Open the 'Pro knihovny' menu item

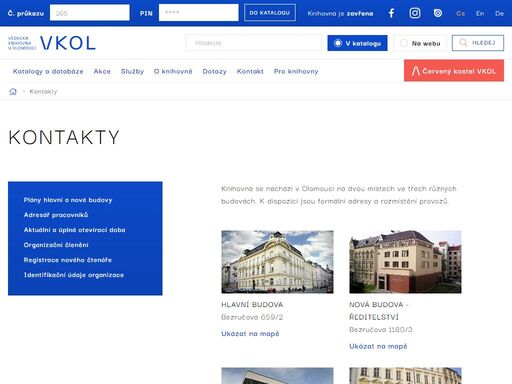(x=296, y=71)
